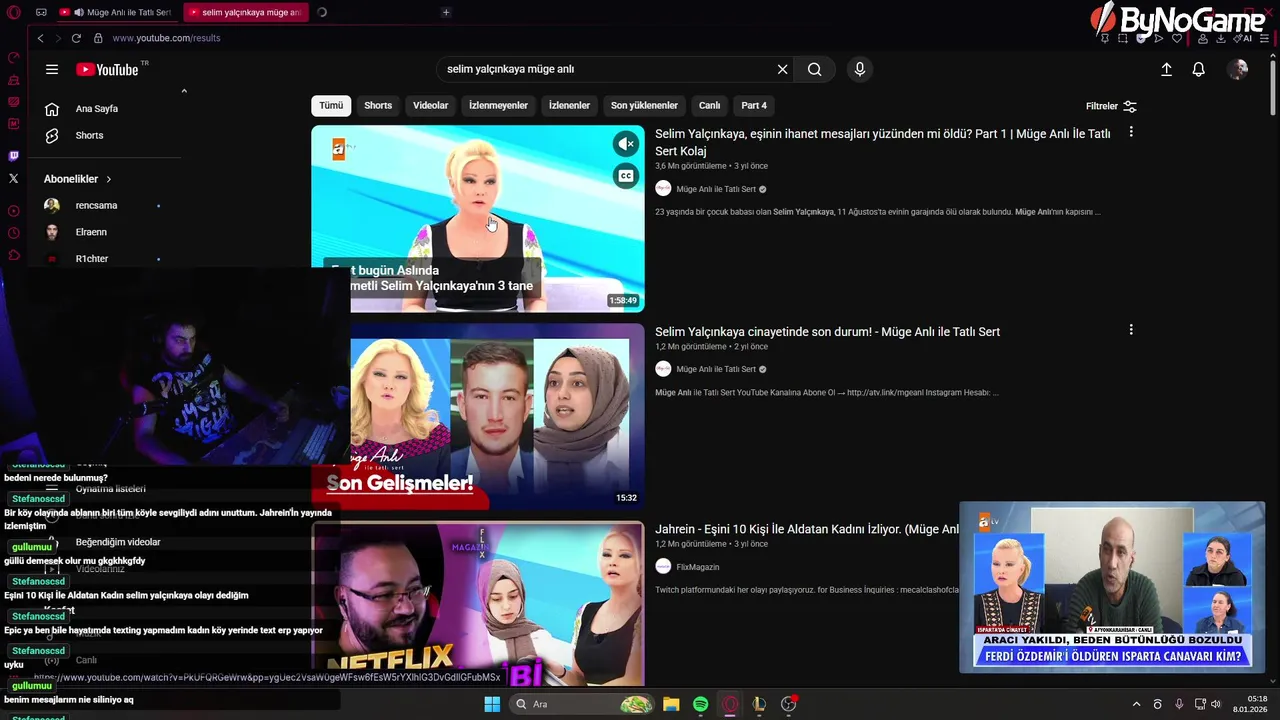Click the magnifier search button
Image resolution: width=1280 pixels, height=720 pixels.
coord(814,69)
